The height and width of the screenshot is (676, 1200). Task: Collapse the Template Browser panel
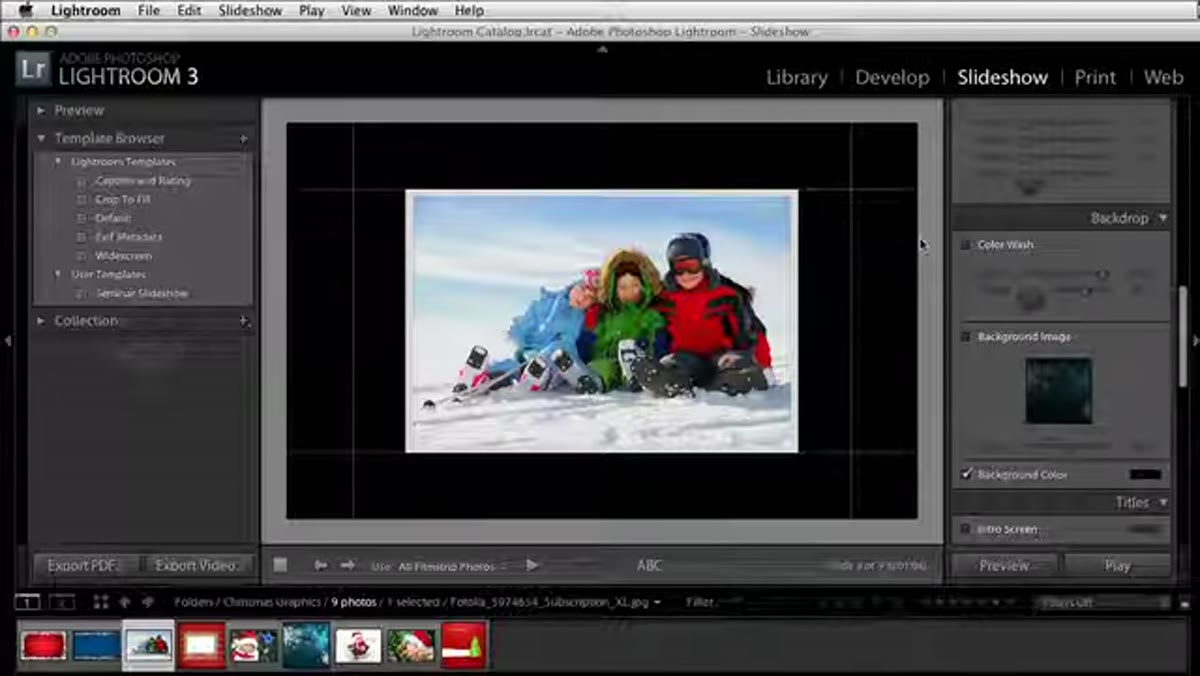[x=41, y=139]
